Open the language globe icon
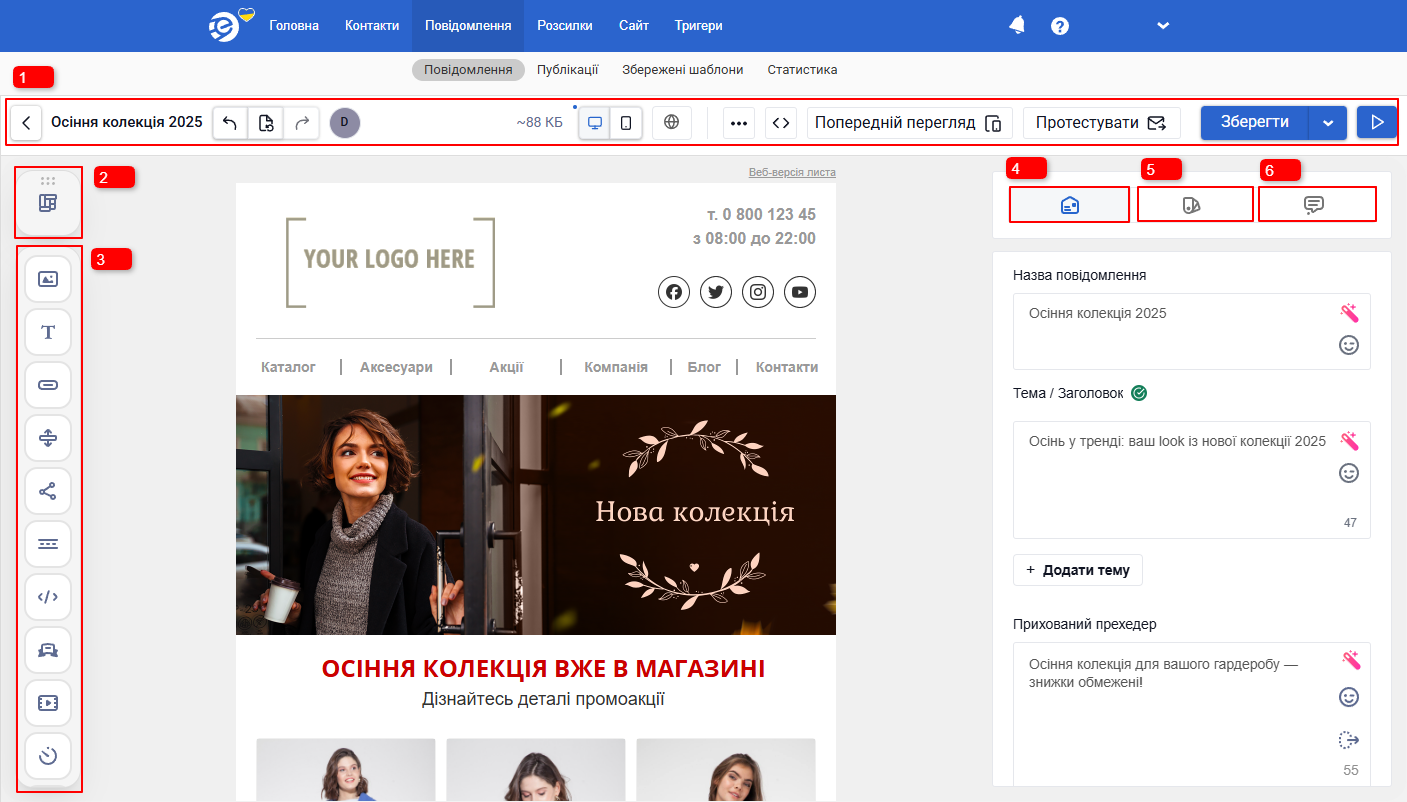Screen dimensions: 1407x802 [672, 123]
